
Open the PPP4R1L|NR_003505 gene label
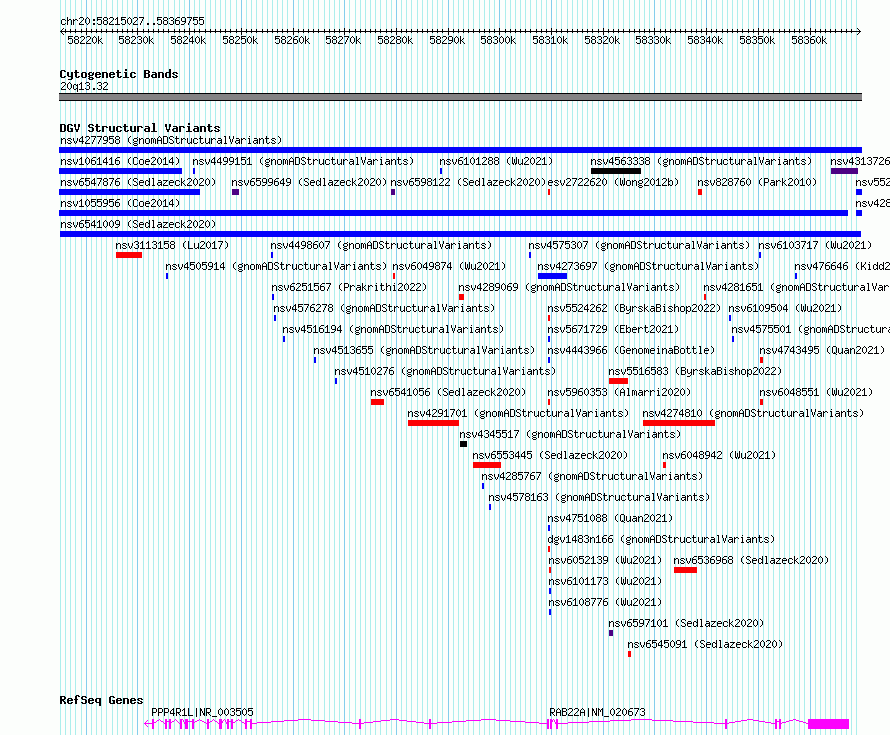pos(202,712)
